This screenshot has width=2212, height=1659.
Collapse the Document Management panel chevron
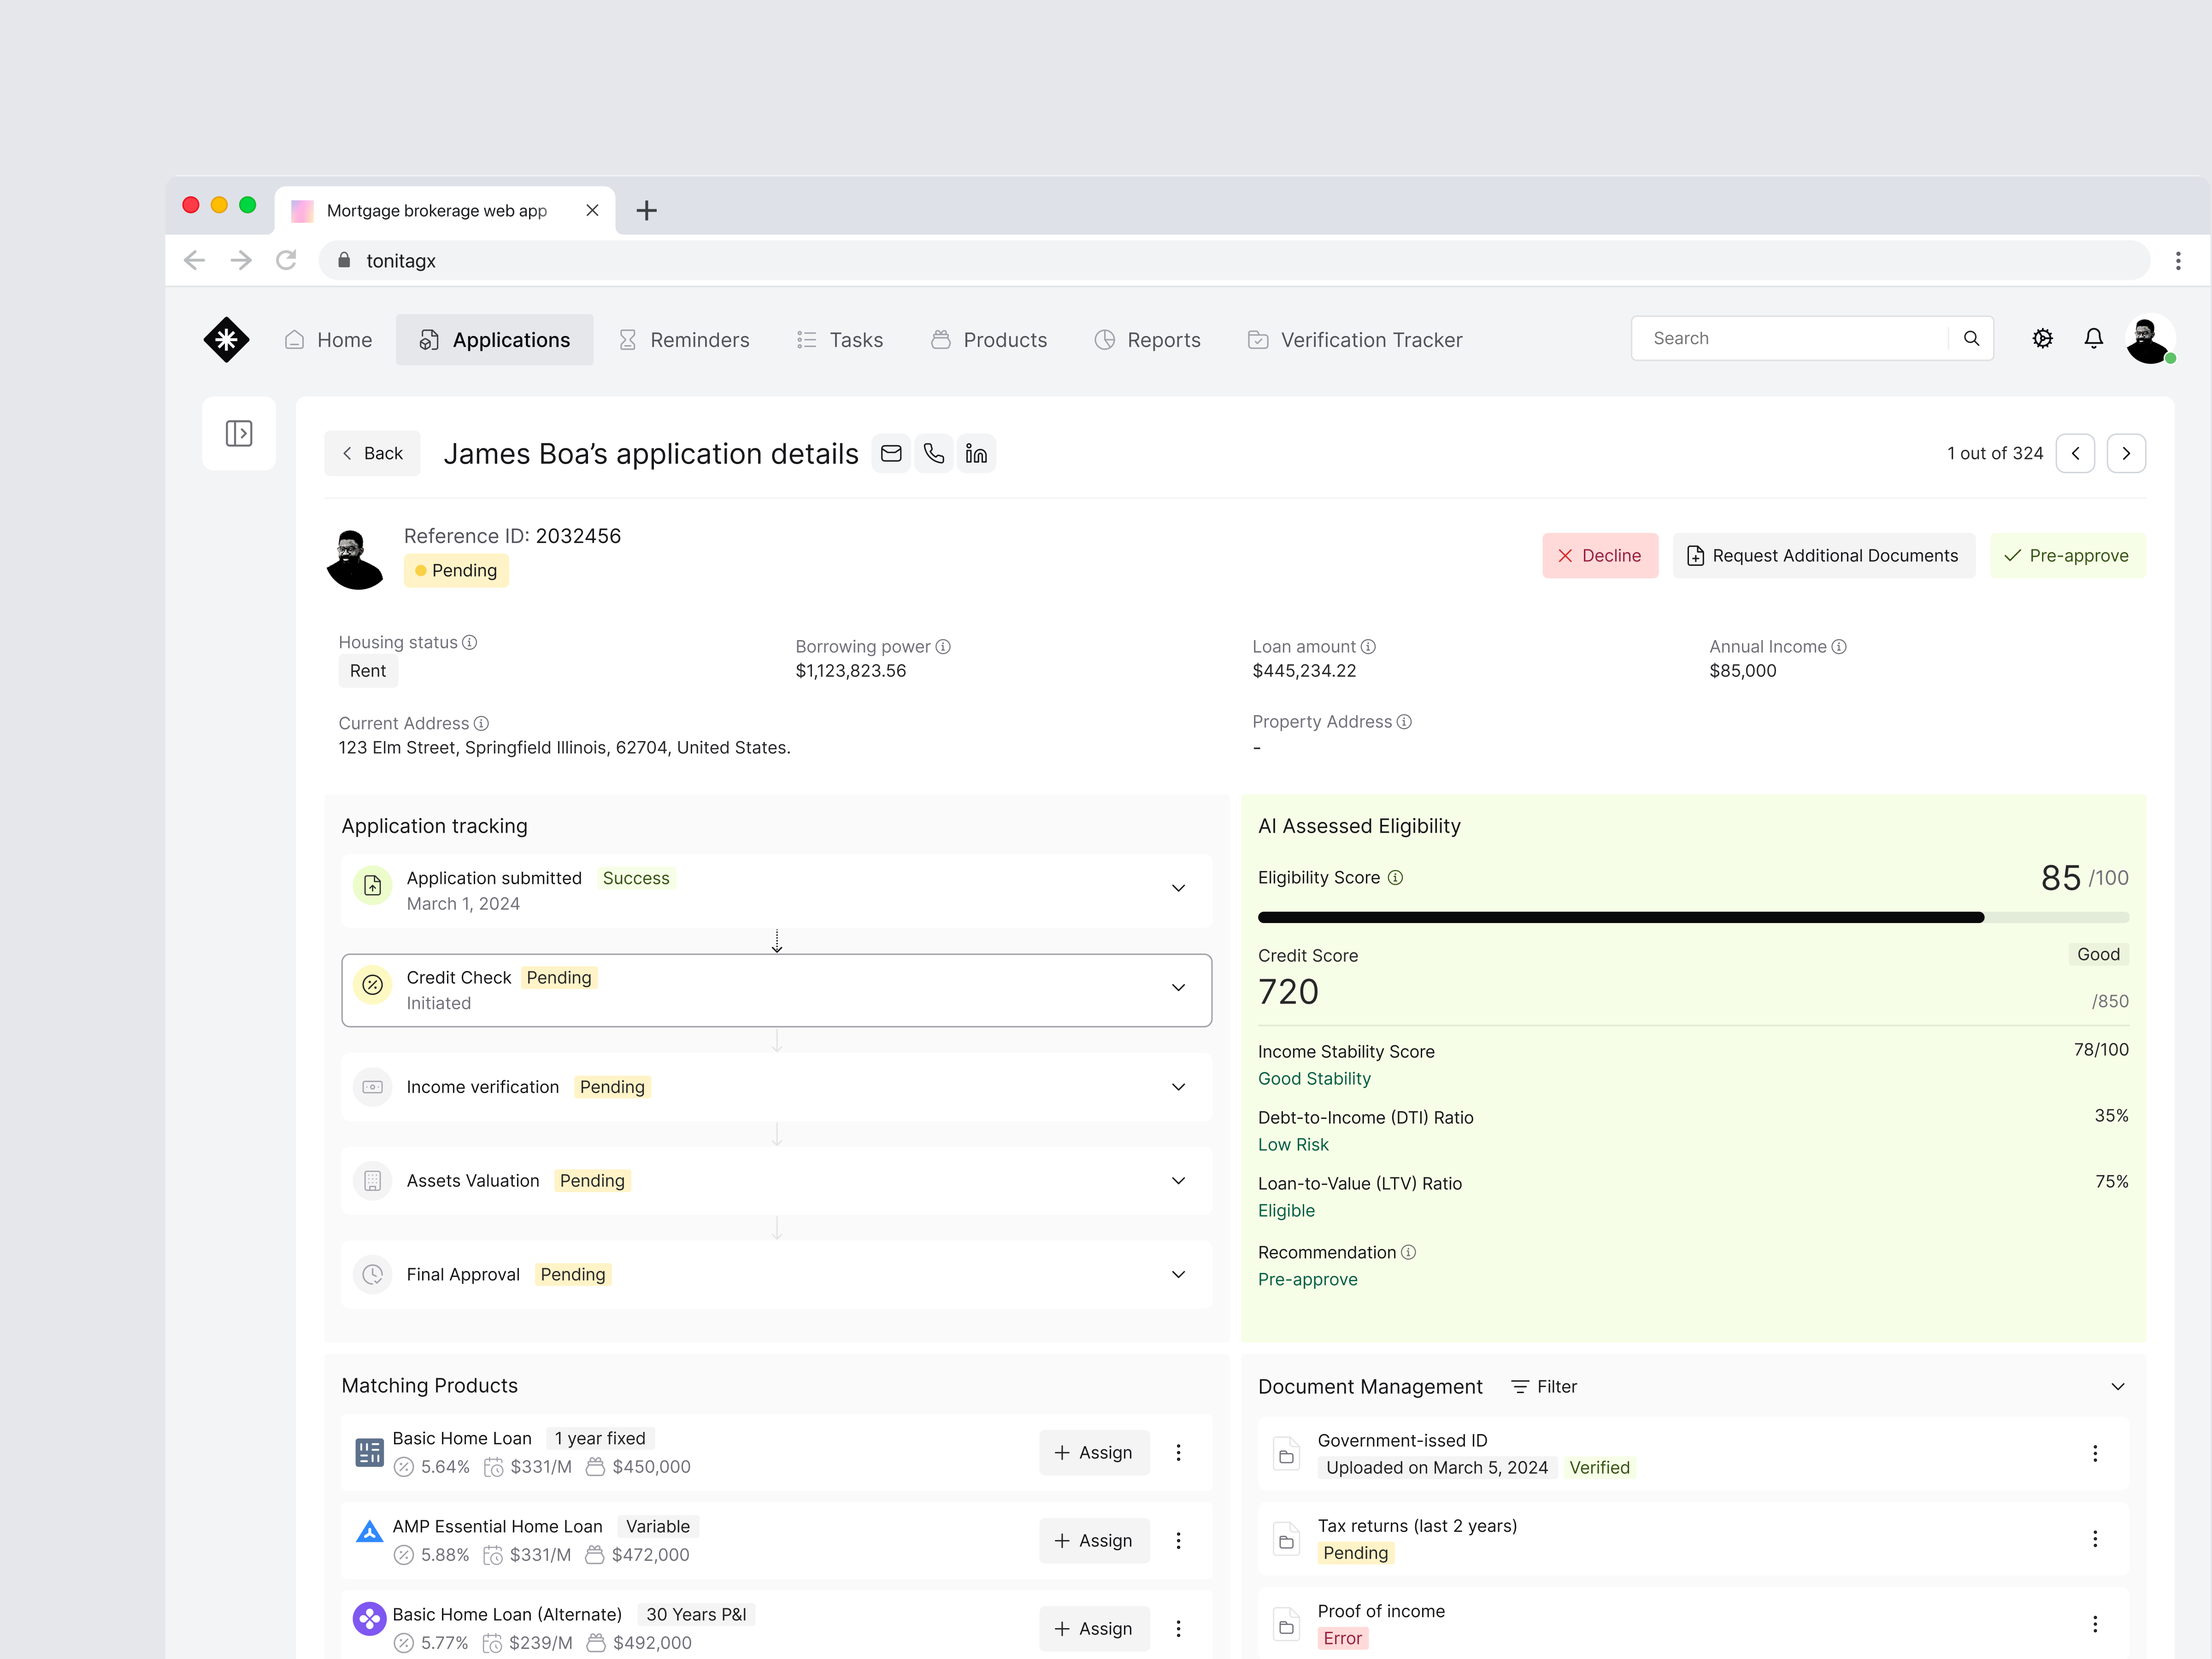(2117, 1386)
